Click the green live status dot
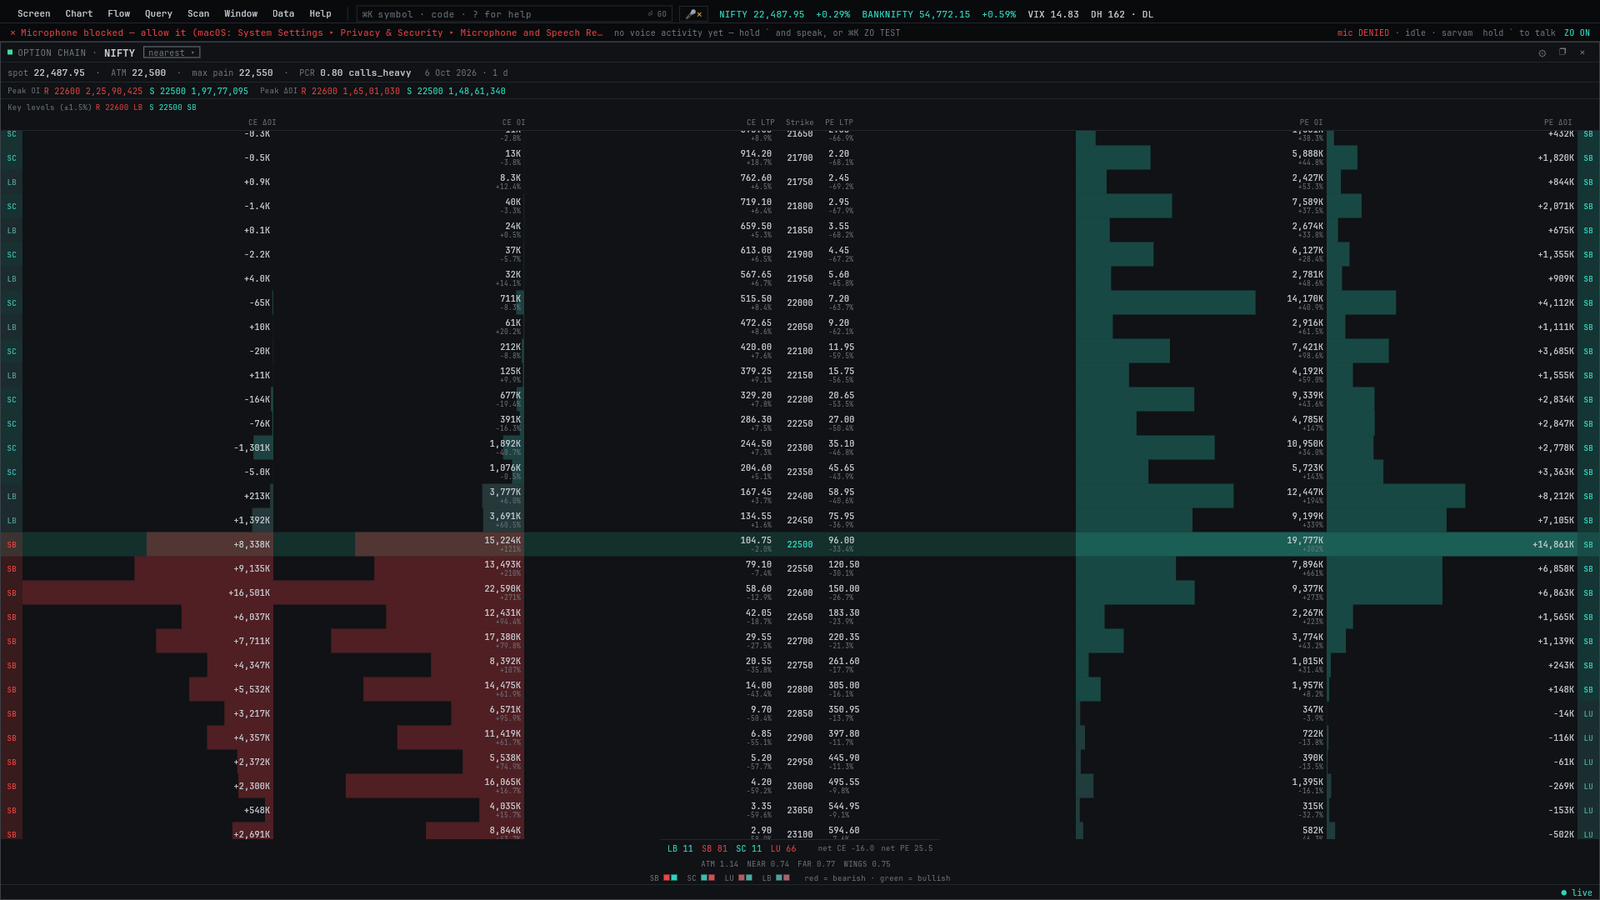 [1564, 892]
